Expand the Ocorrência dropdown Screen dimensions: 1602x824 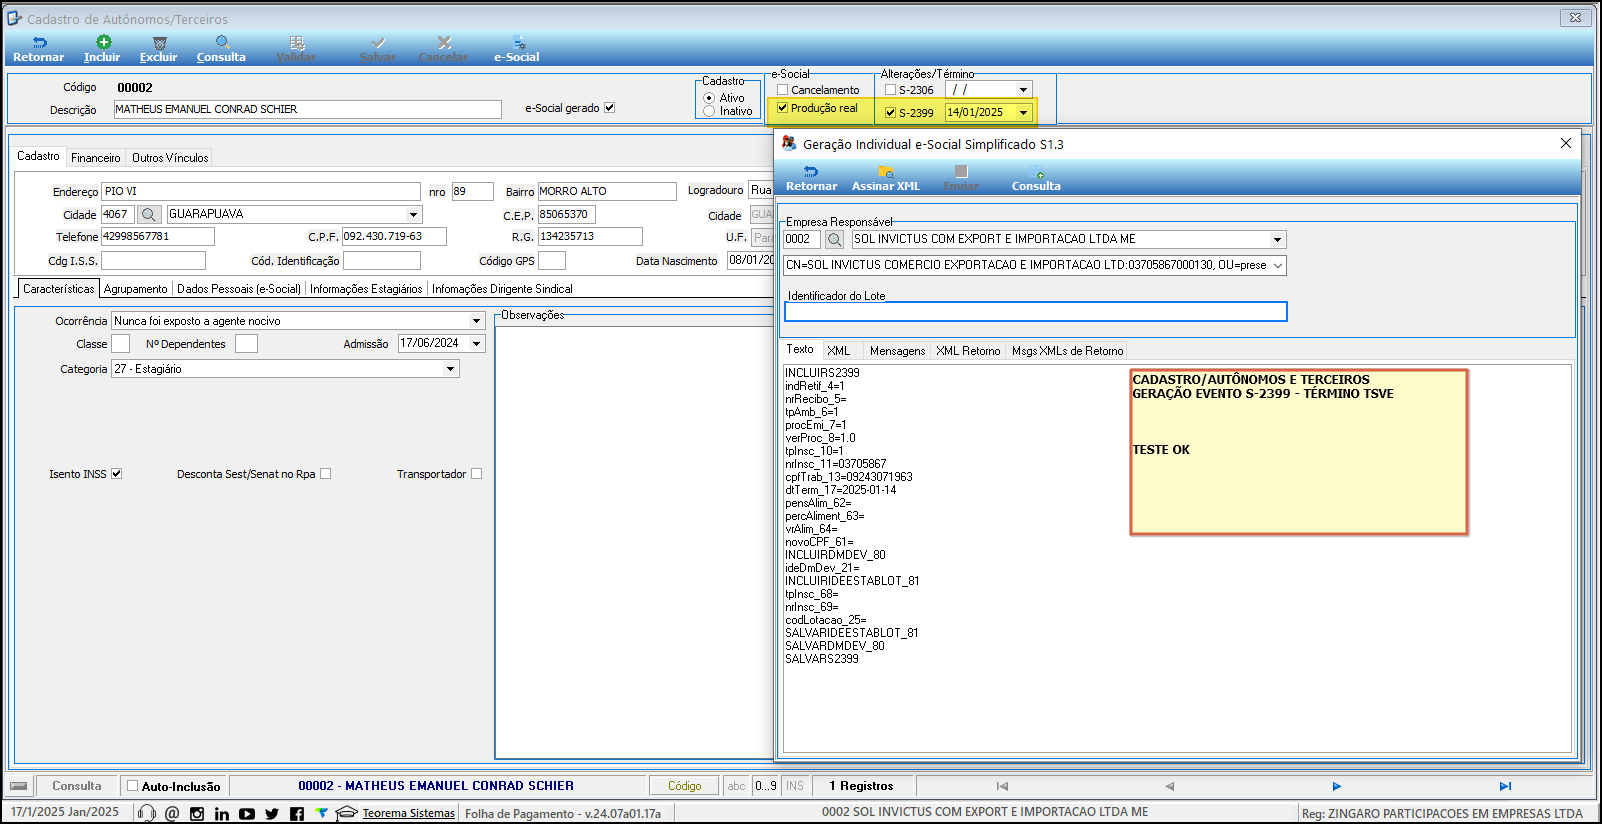(x=476, y=321)
